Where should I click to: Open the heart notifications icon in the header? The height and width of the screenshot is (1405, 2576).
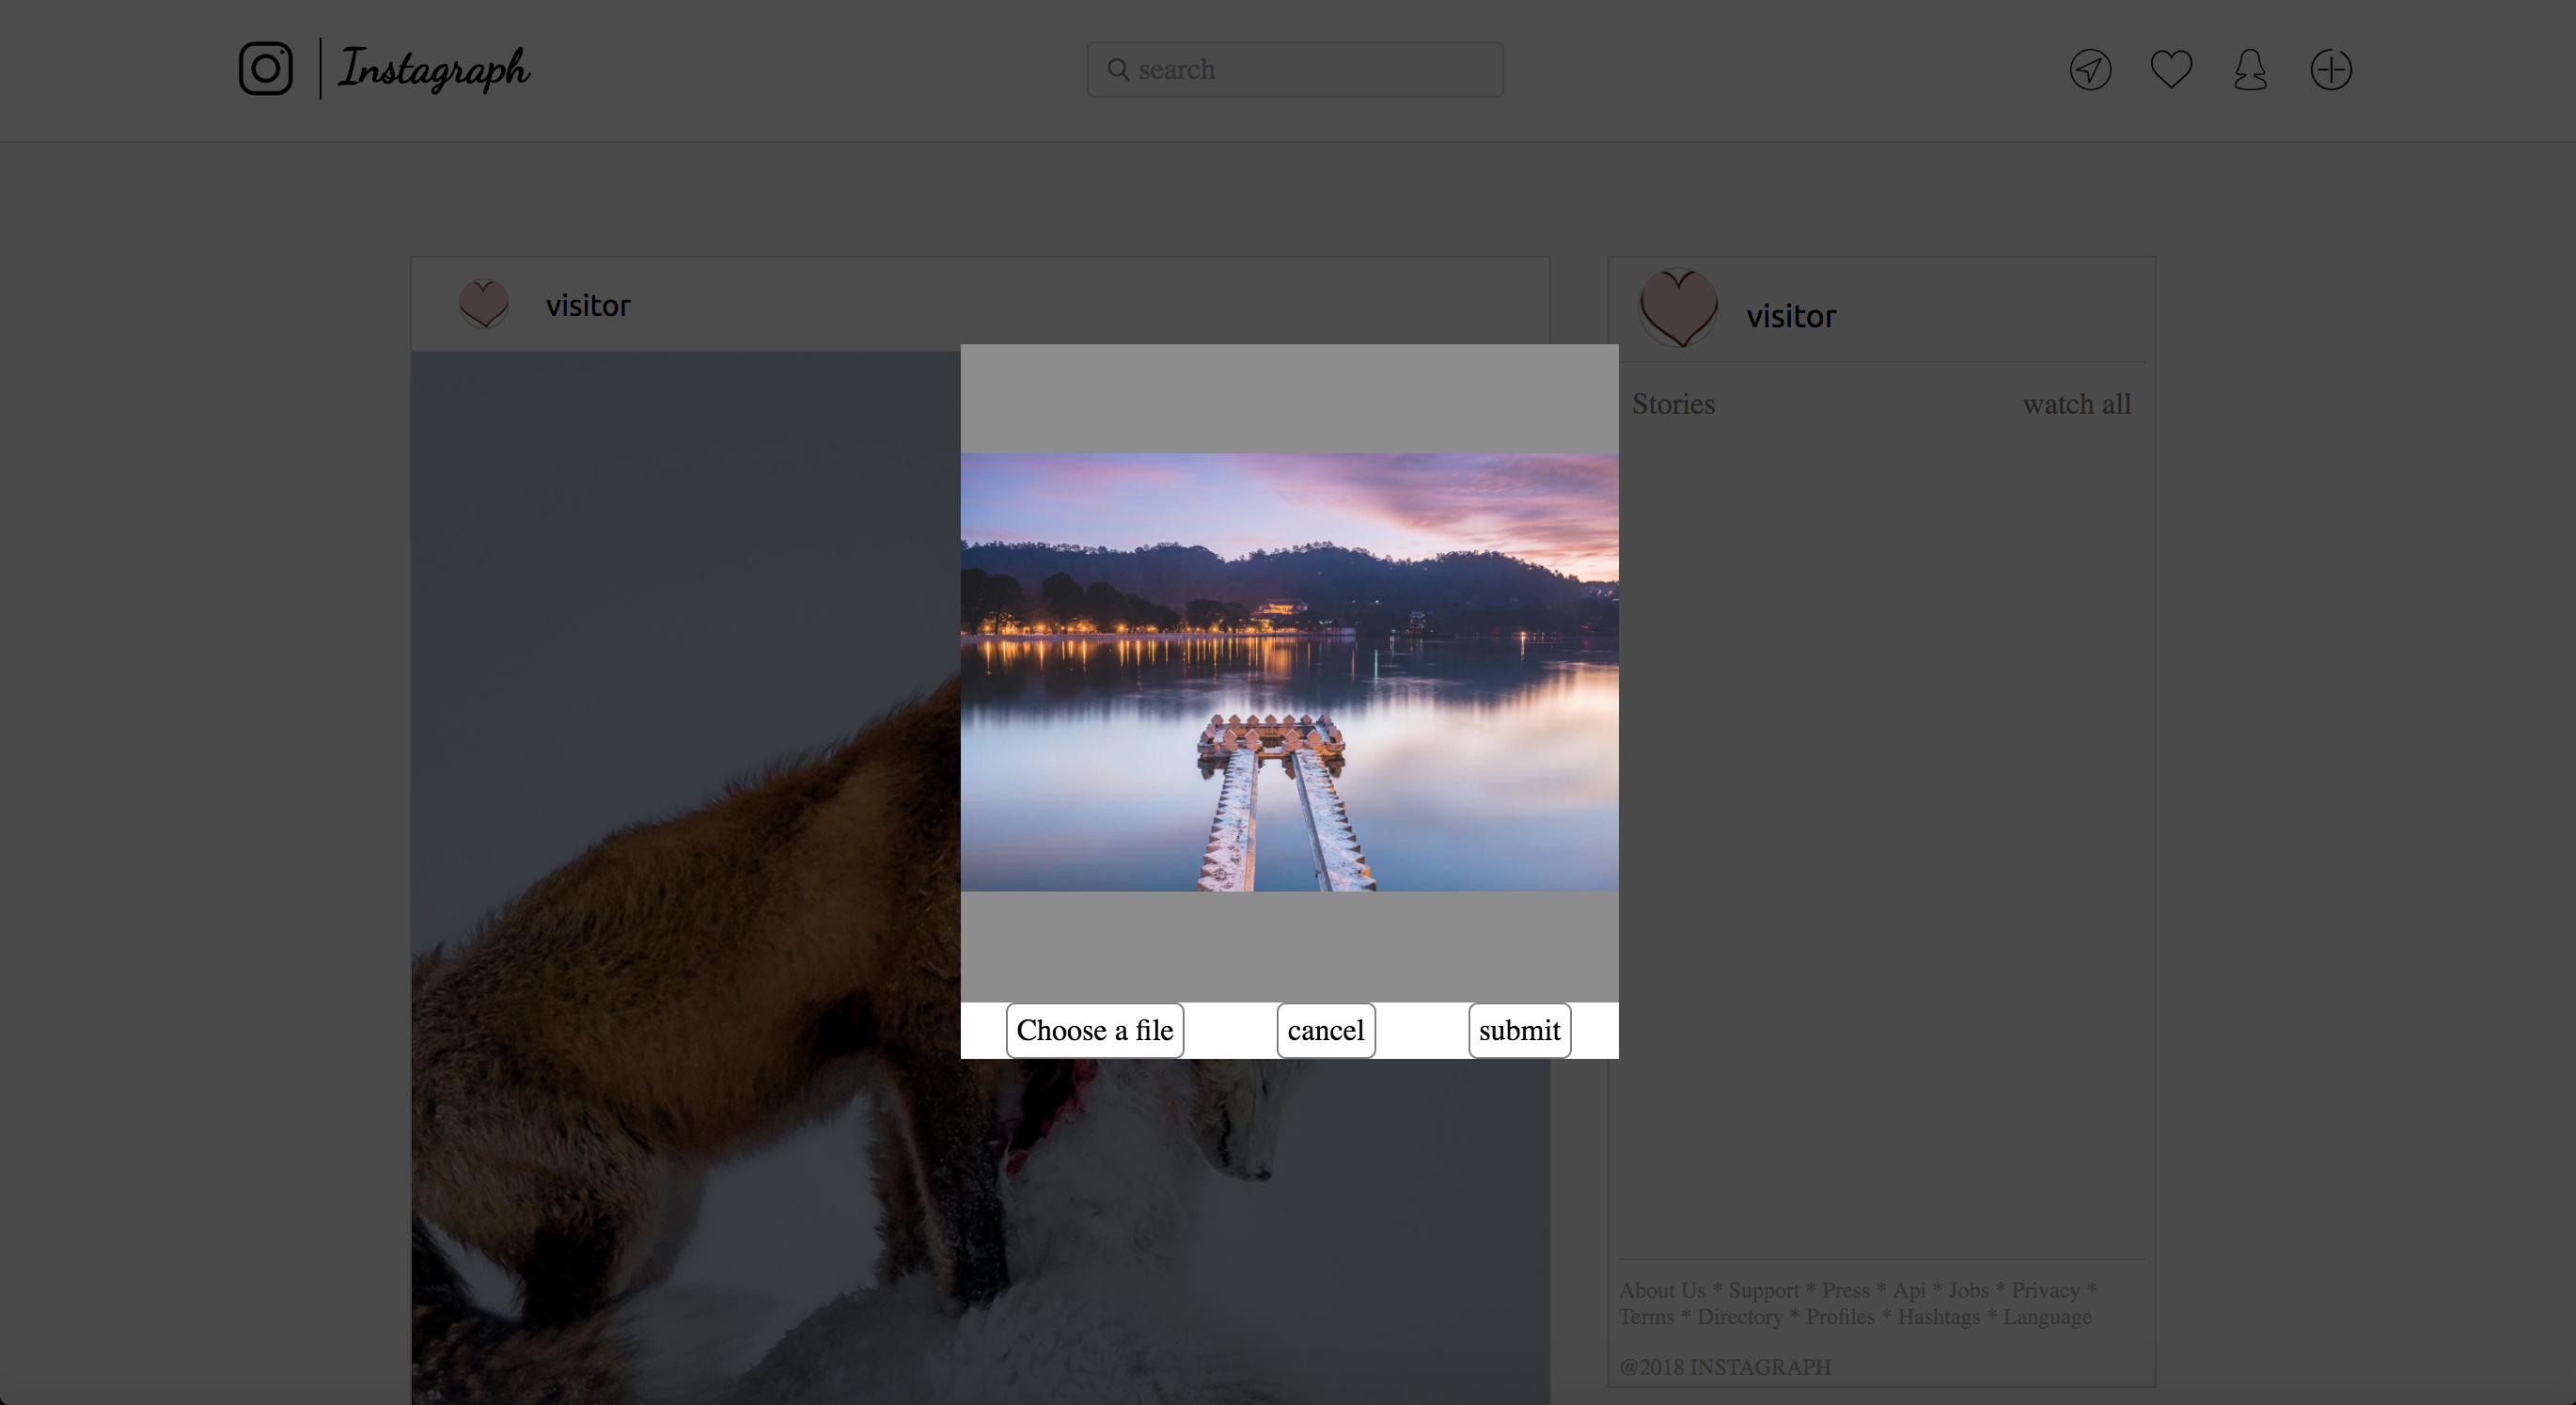tap(2171, 69)
